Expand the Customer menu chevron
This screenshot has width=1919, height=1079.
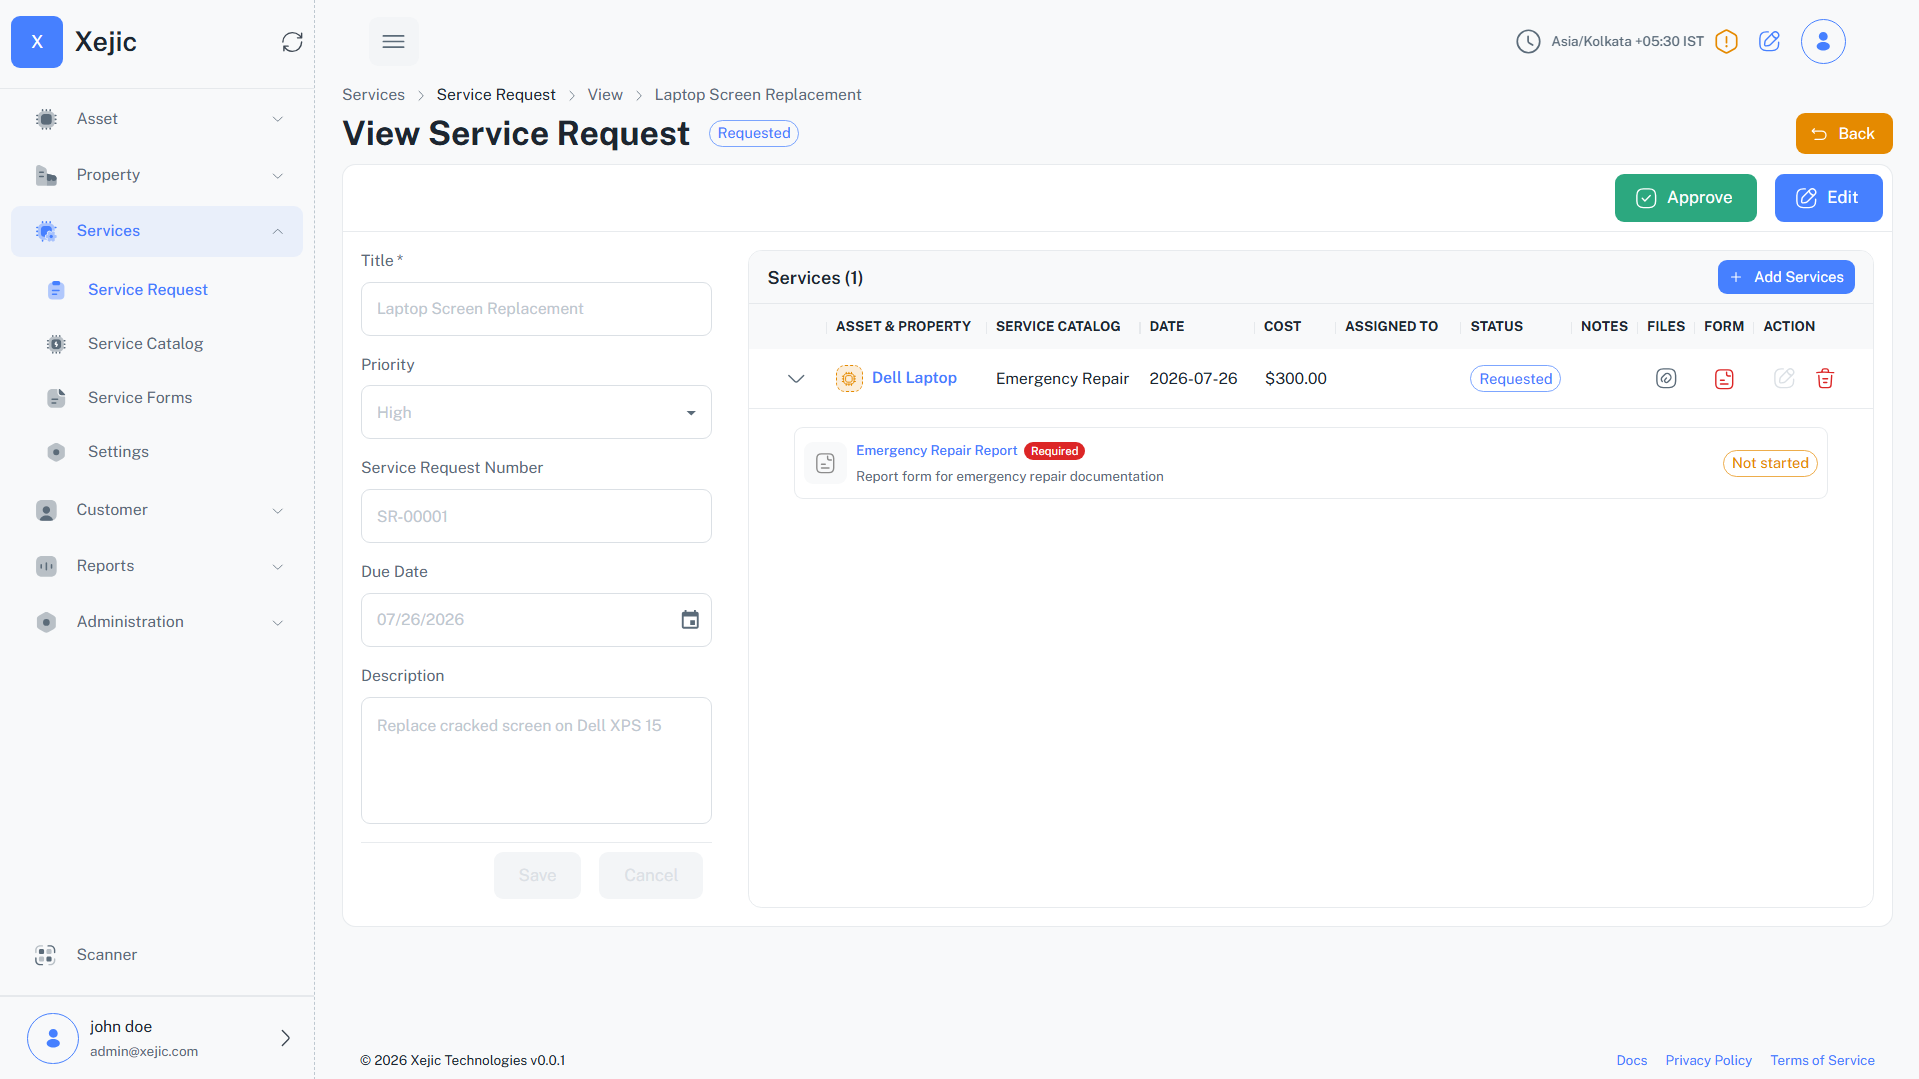pos(278,510)
